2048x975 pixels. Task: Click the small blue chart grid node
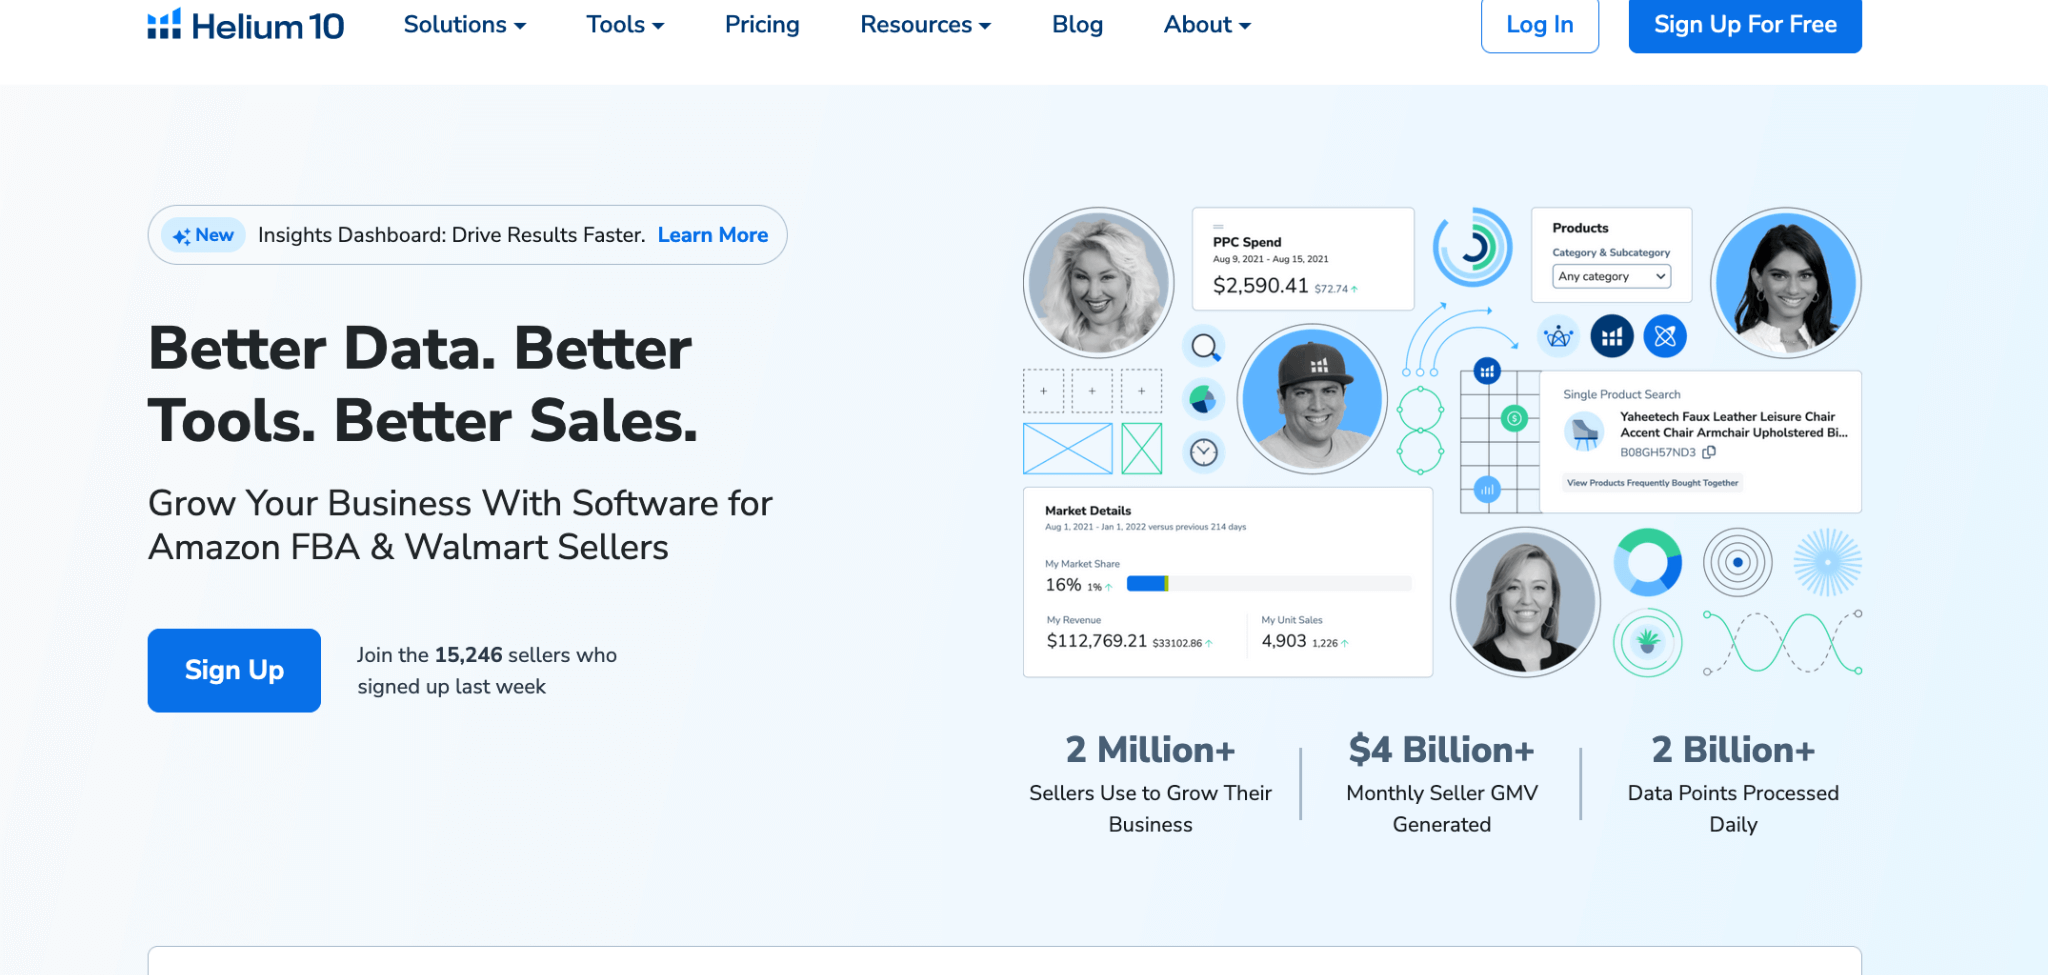click(x=1487, y=371)
